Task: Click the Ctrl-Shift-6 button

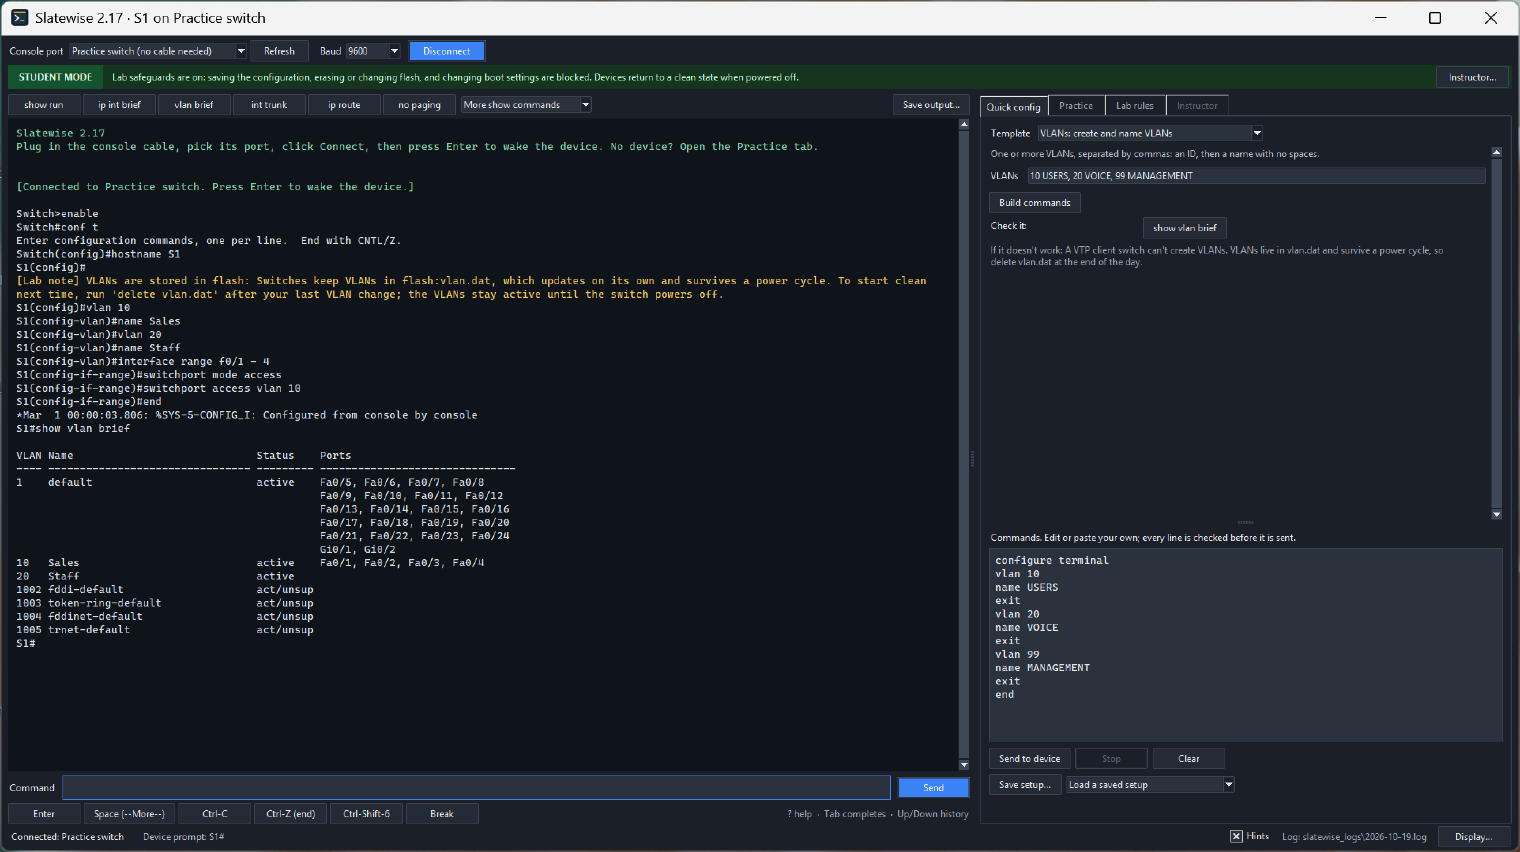Action: (367, 814)
